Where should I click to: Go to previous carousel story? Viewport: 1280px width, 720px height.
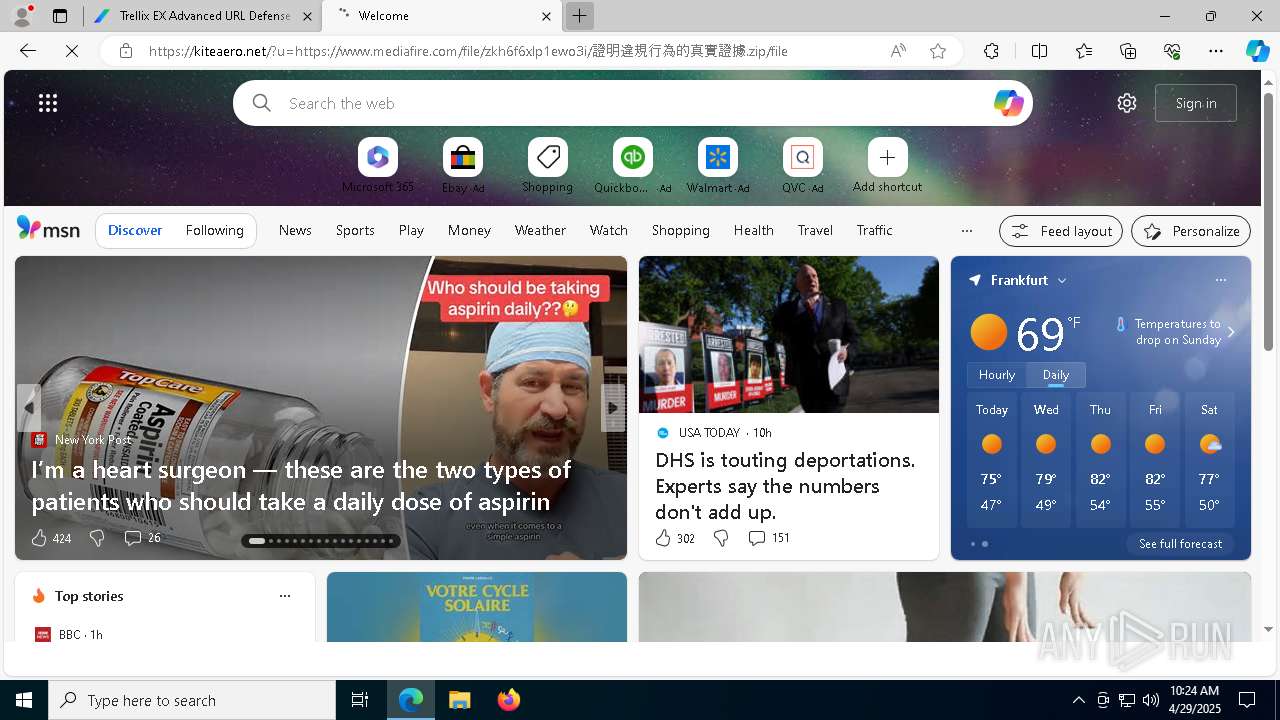pyautogui.click(x=28, y=408)
